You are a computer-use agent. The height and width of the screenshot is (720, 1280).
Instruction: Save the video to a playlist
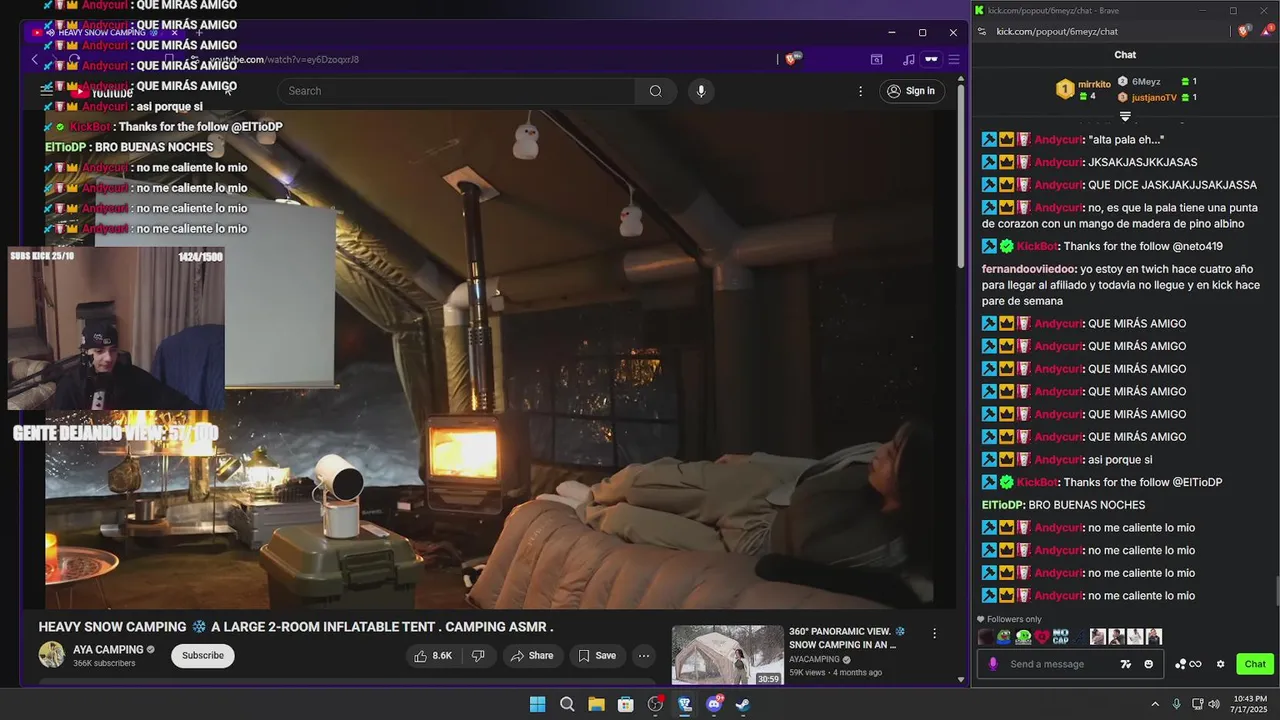[x=597, y=656]
